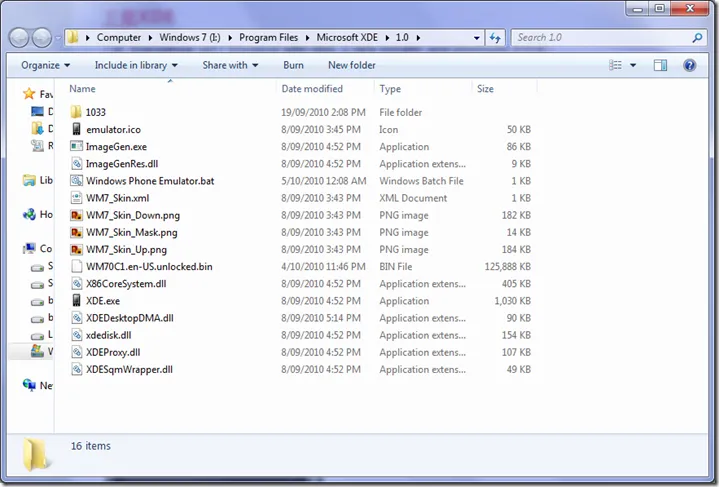719x487 pixels.
Task: Select the ImageGen.exe application icon
Action: pyautogui.click(x=76, y=146)
